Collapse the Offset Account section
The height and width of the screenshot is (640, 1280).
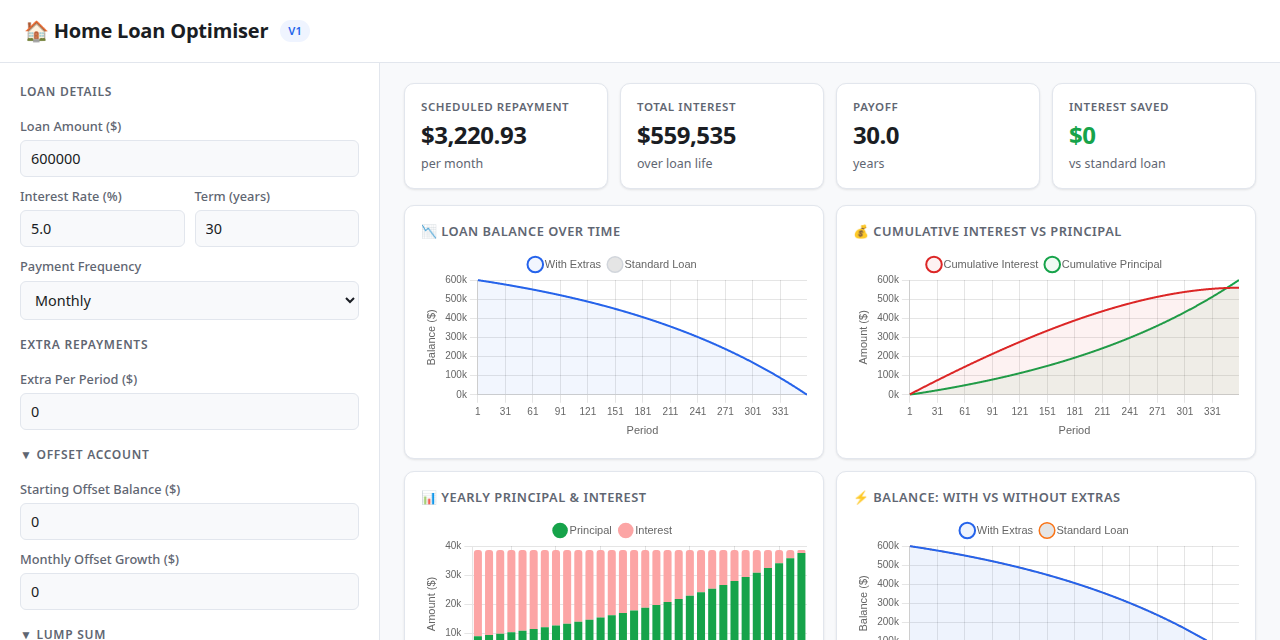click(85, 455)
